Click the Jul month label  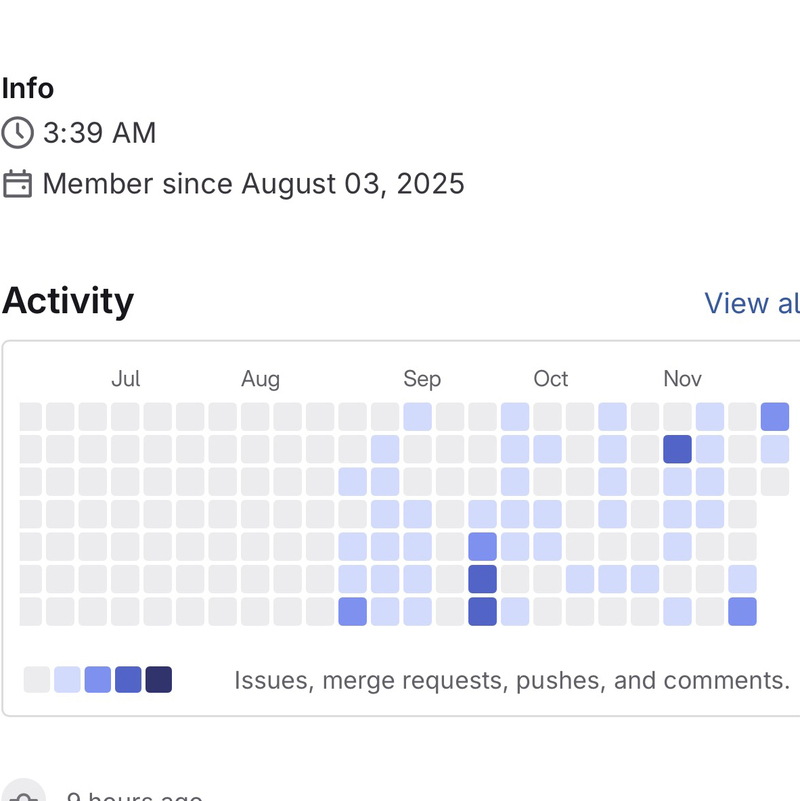point(126,379)
